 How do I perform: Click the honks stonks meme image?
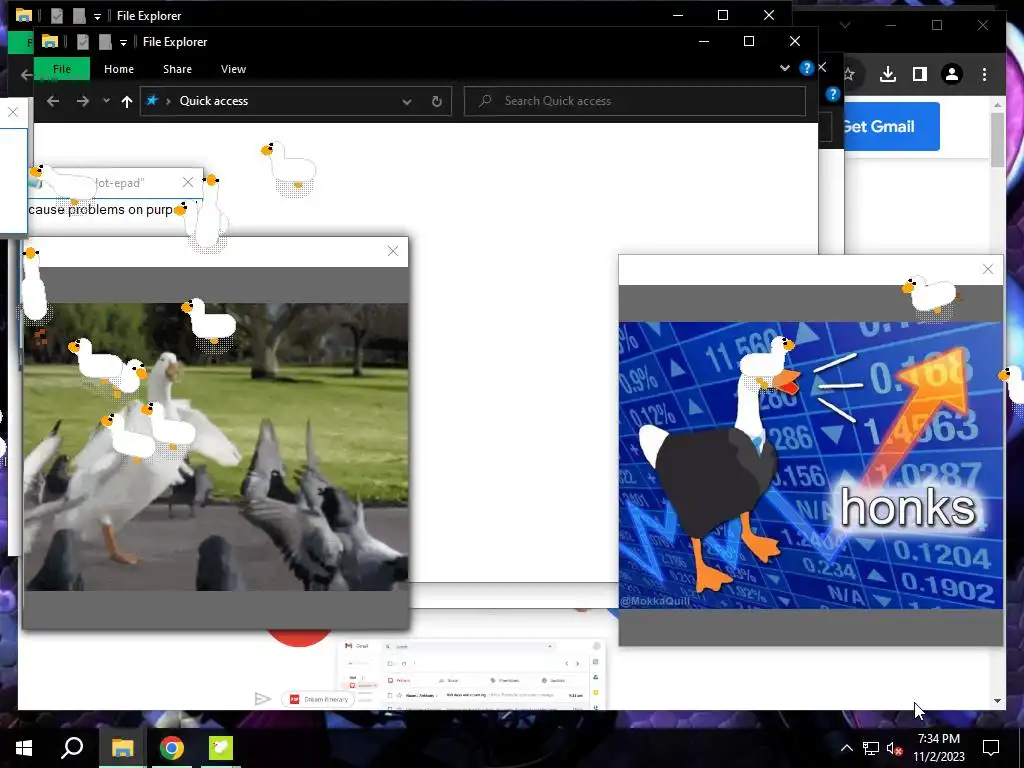pos(810,465)
